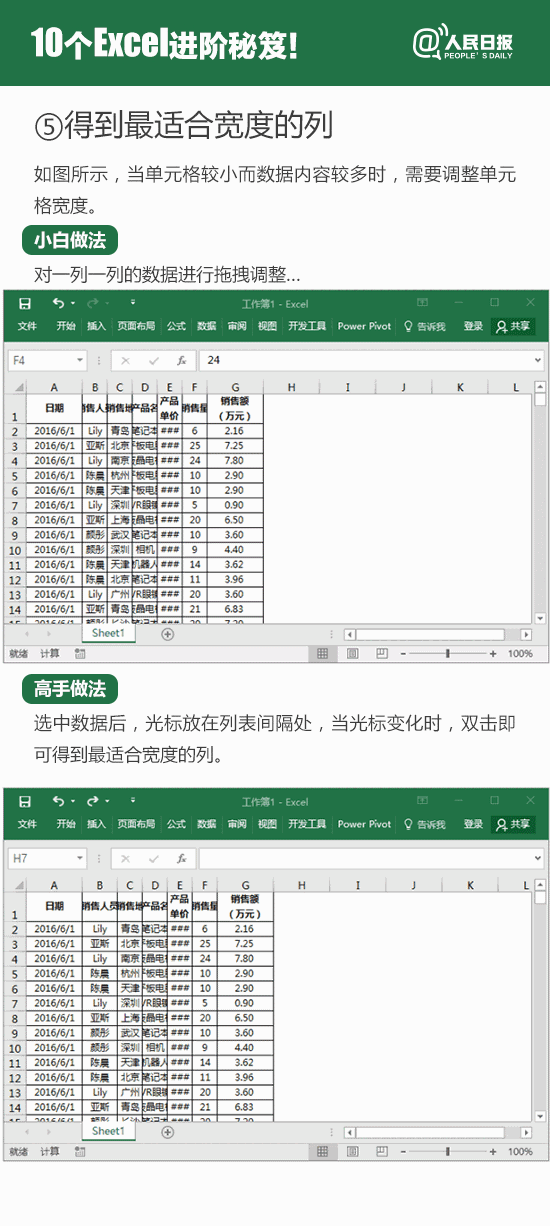Click the formula bar showing 24
550x1226 pixels.
coord(364,360)
